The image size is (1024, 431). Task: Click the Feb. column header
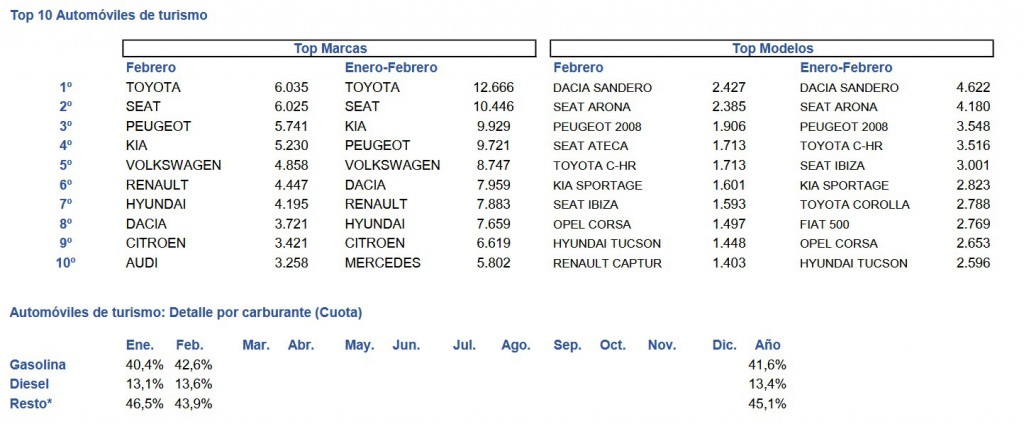pyautogui.click(x=190, y=345)
